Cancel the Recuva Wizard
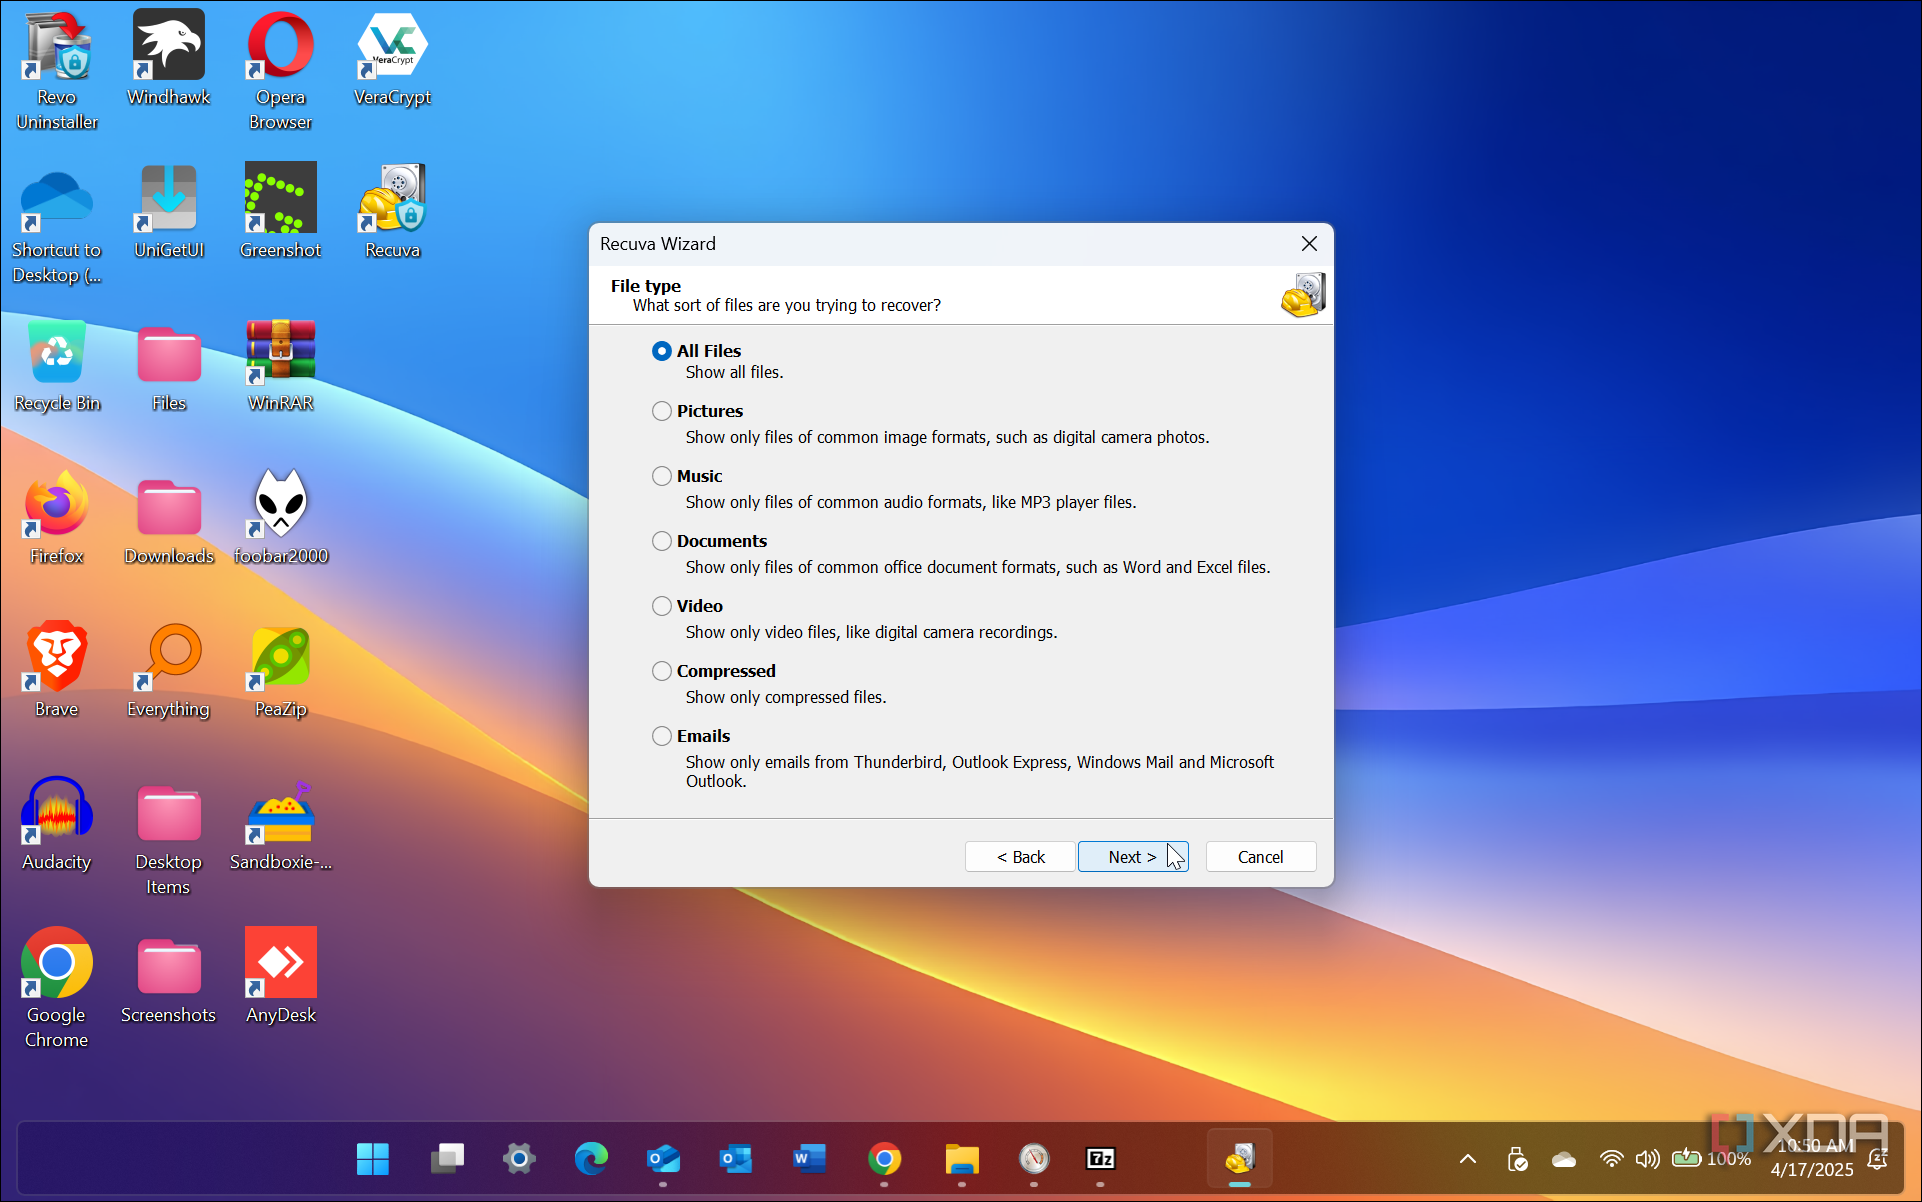 coord(1260,857)
